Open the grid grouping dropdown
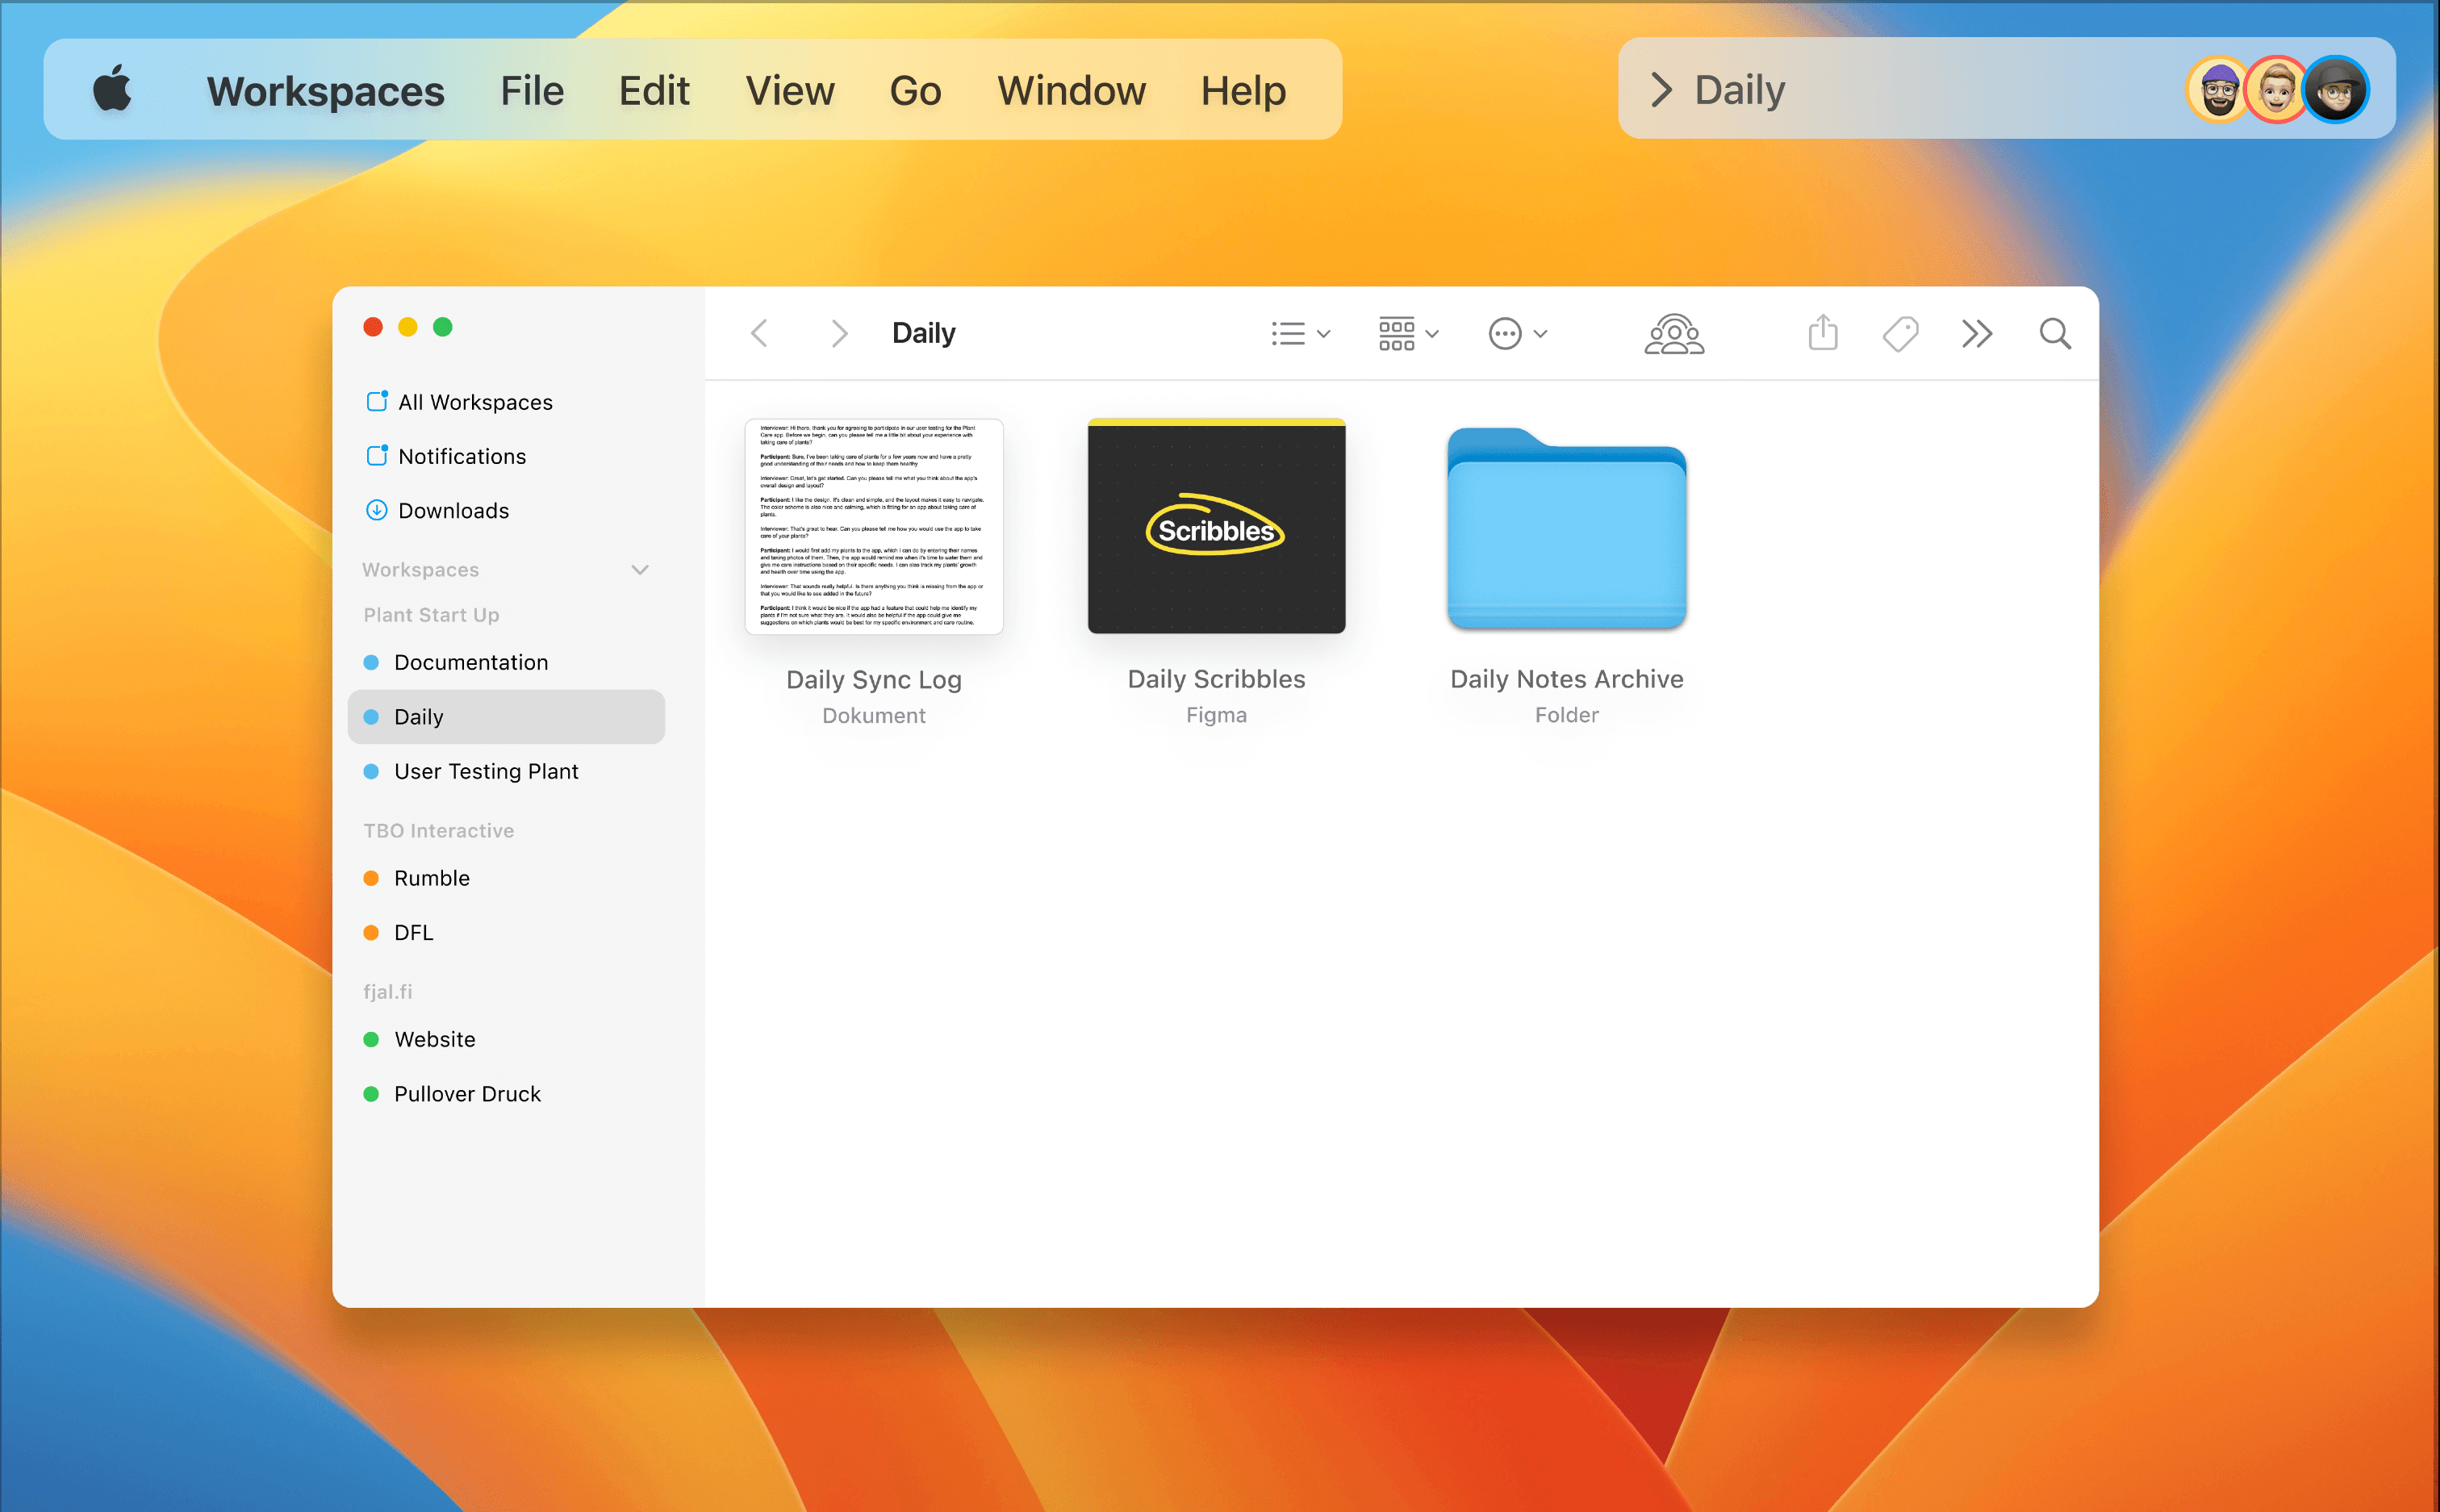Viewport: 2440px width, 1512px height. click(x=1408, y=333)
